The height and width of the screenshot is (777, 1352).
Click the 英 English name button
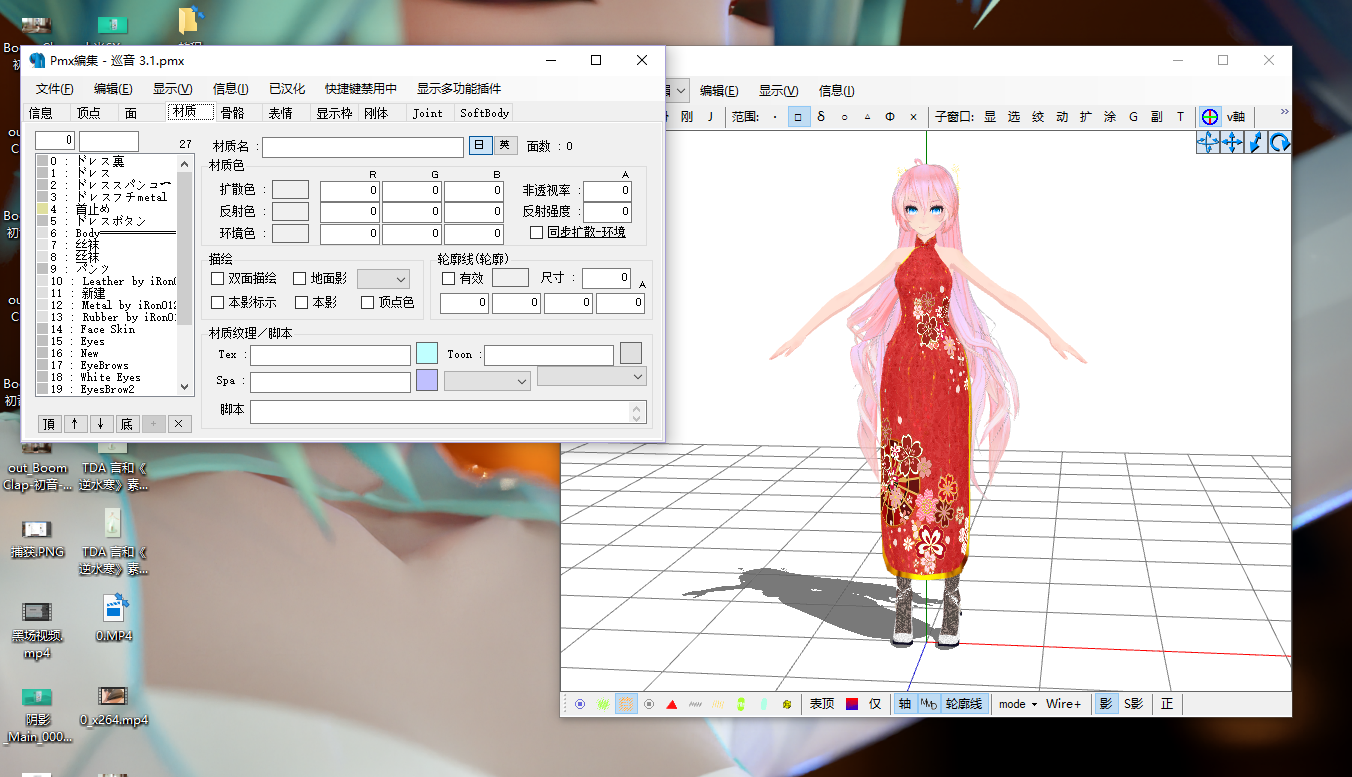coord(506,146)
